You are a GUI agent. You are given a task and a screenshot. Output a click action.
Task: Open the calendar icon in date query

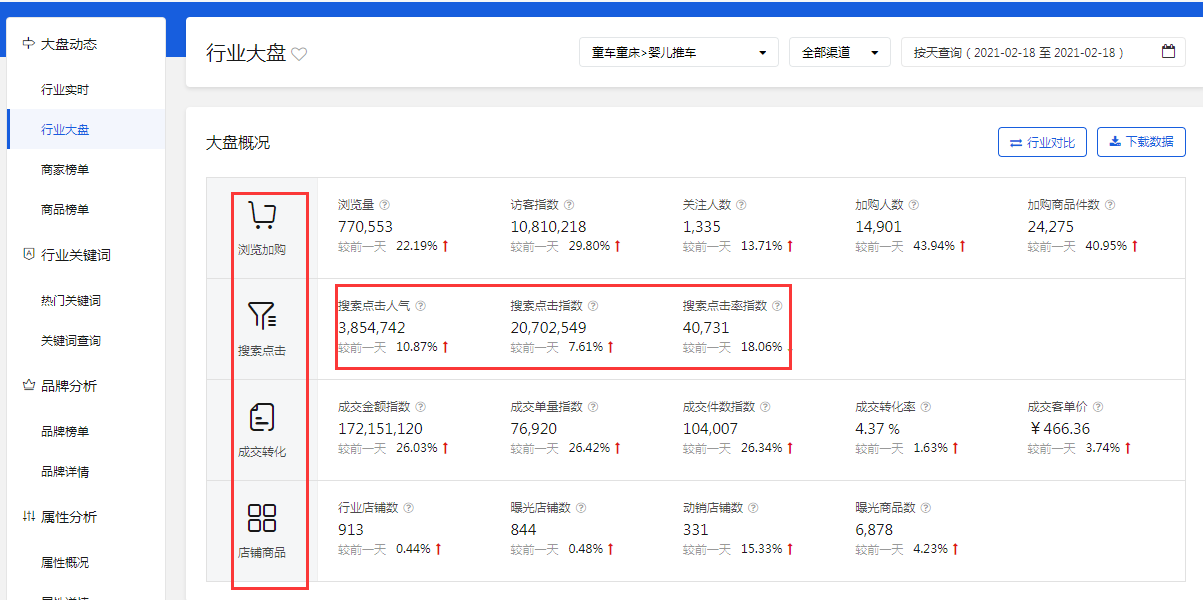coord(1168,52)
